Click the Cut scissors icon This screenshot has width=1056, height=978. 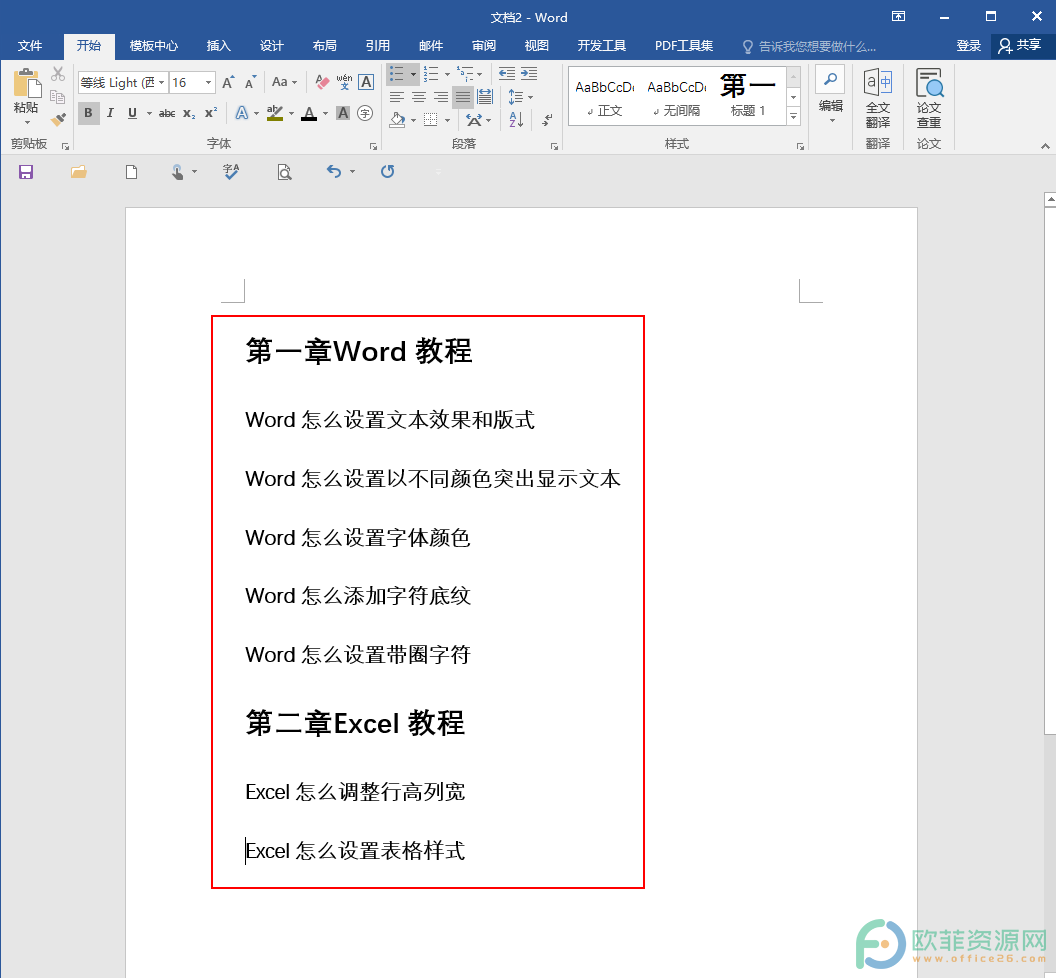coord(59,73)
